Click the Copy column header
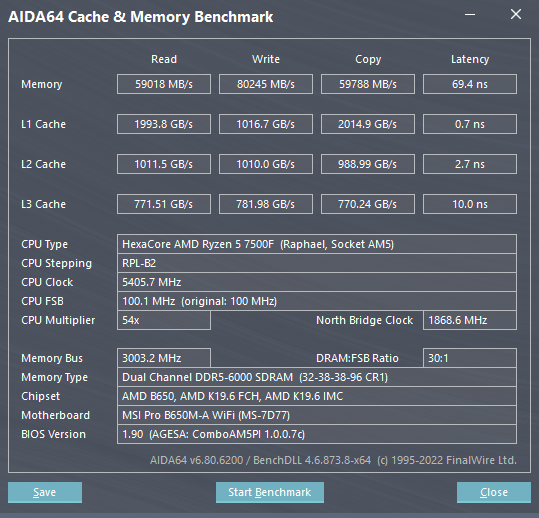 click(368, 59)
